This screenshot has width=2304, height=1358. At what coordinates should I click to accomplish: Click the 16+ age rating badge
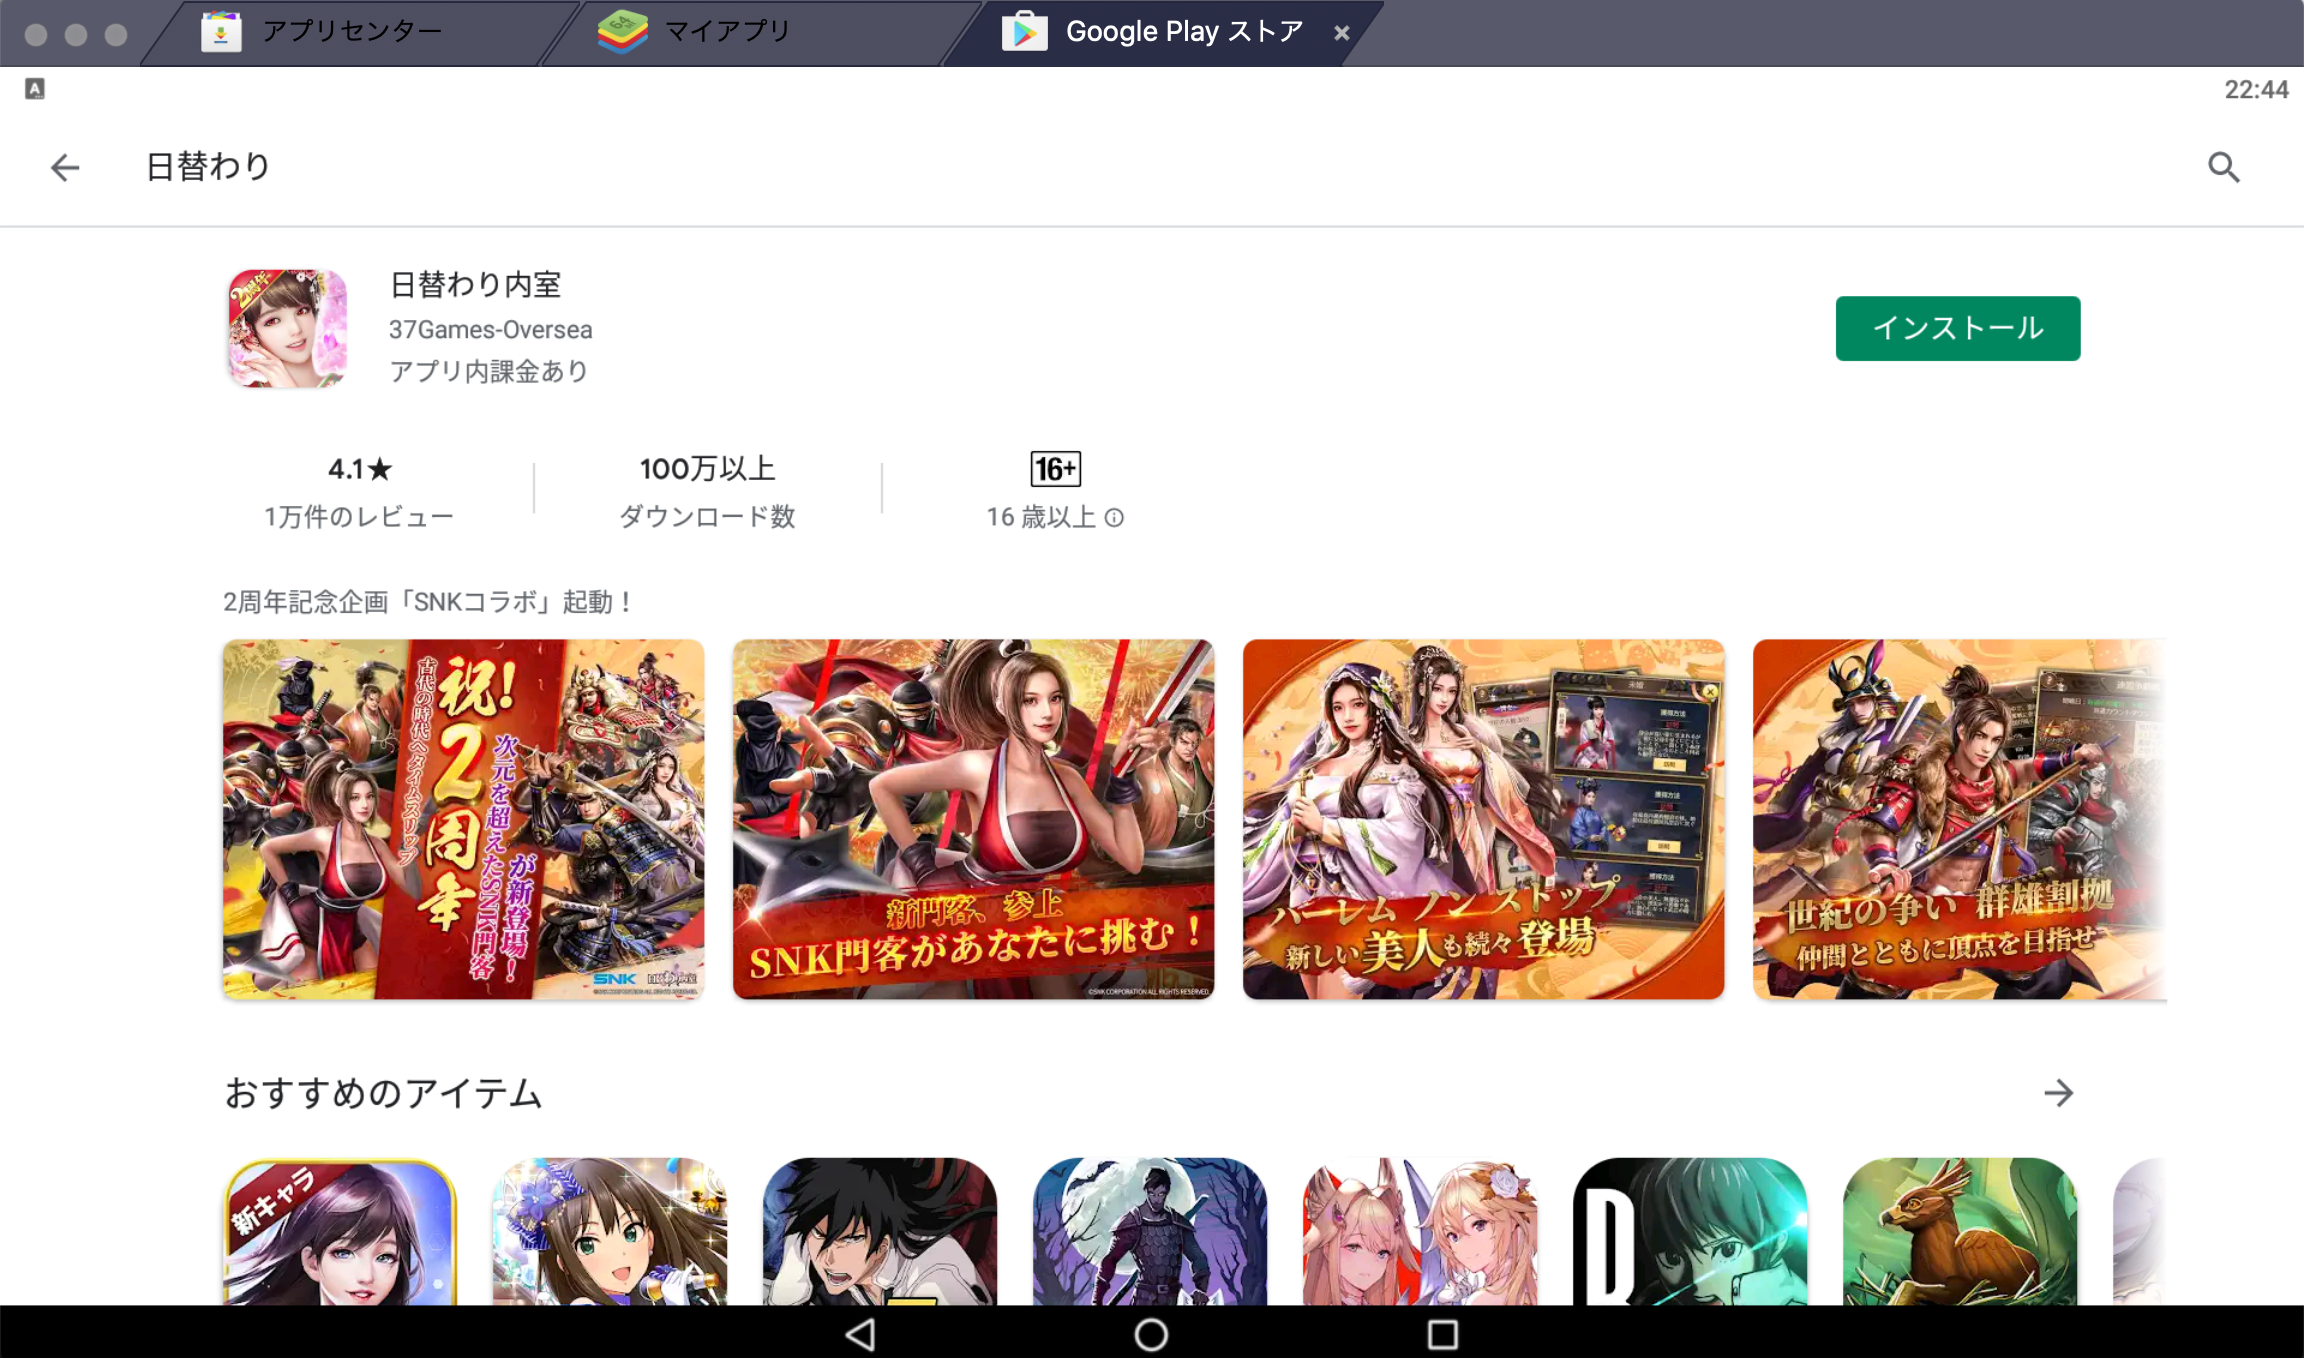tap(1055, 469)
